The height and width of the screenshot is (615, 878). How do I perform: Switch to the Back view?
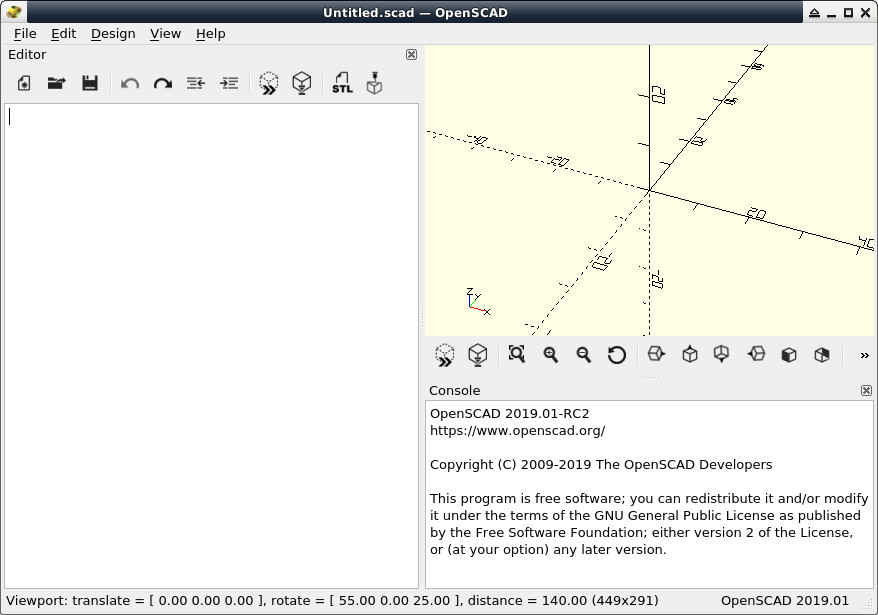[822, 355]
